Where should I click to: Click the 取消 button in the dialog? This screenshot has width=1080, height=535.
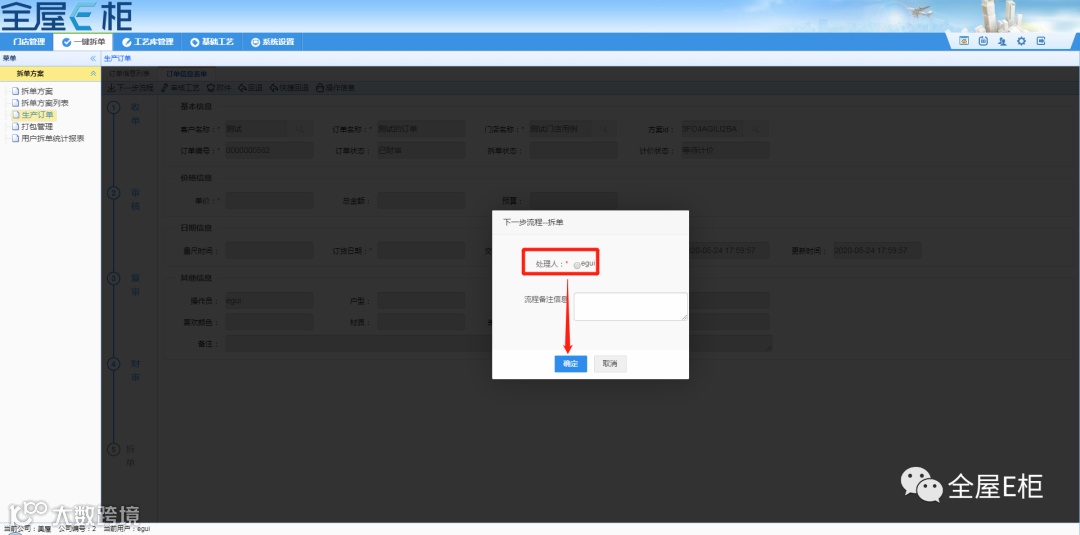pyautogui.click(x=610, y=364)
